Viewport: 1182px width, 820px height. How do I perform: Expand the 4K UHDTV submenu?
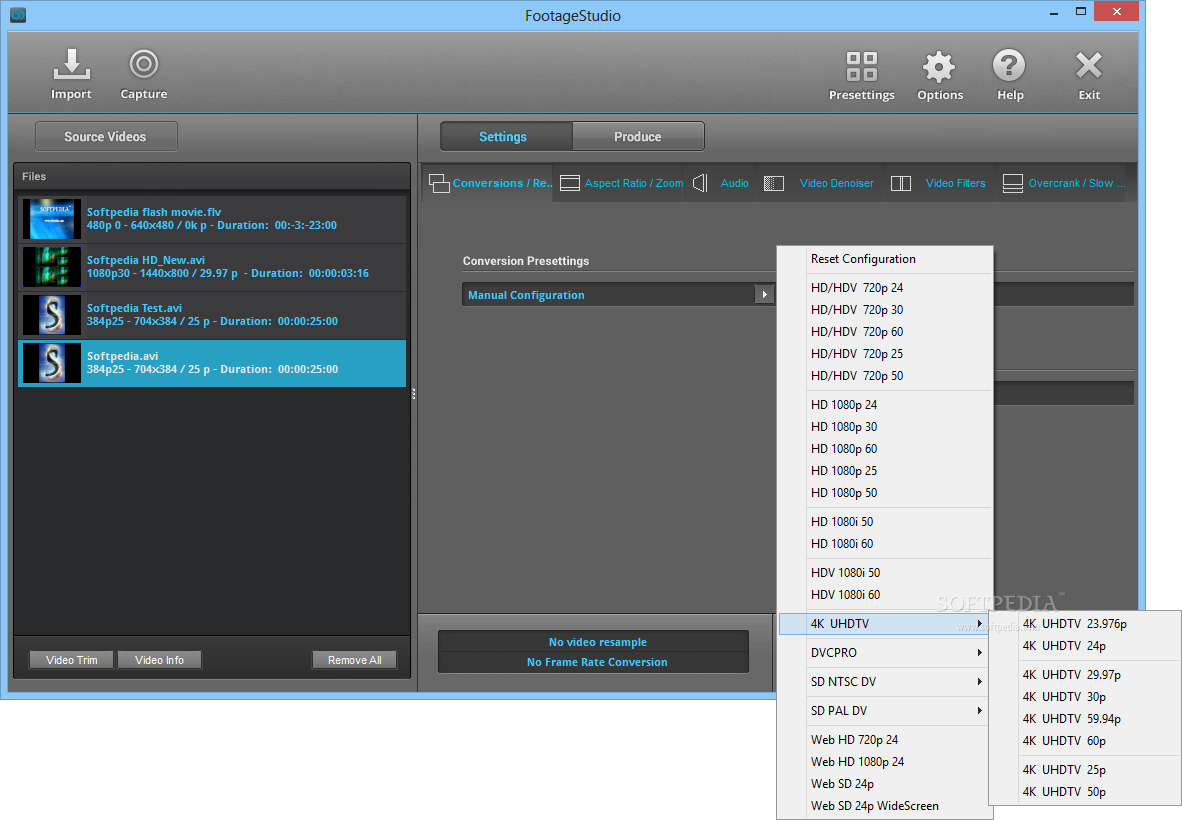[x=884, y=624]
